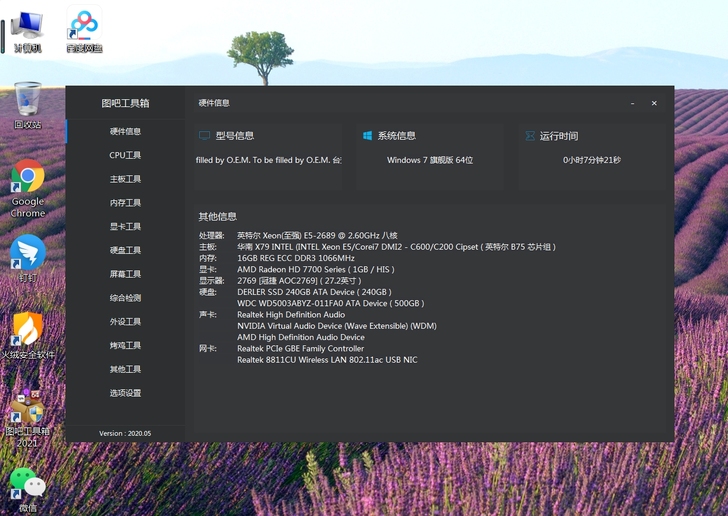Click the Realtek PCIe GBE Family Controller line
This screenshot has width=728, height=516.
300,348
